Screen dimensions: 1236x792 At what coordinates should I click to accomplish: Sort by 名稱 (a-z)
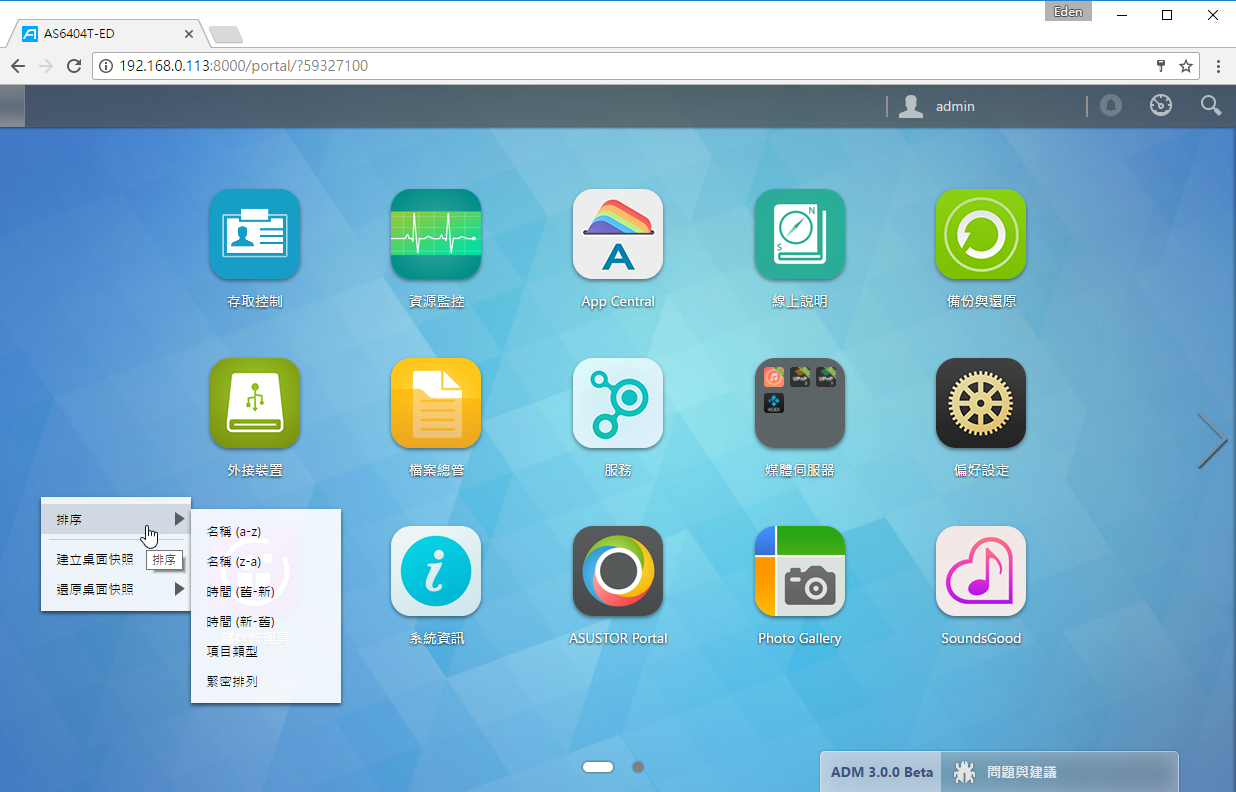[266, 531]
